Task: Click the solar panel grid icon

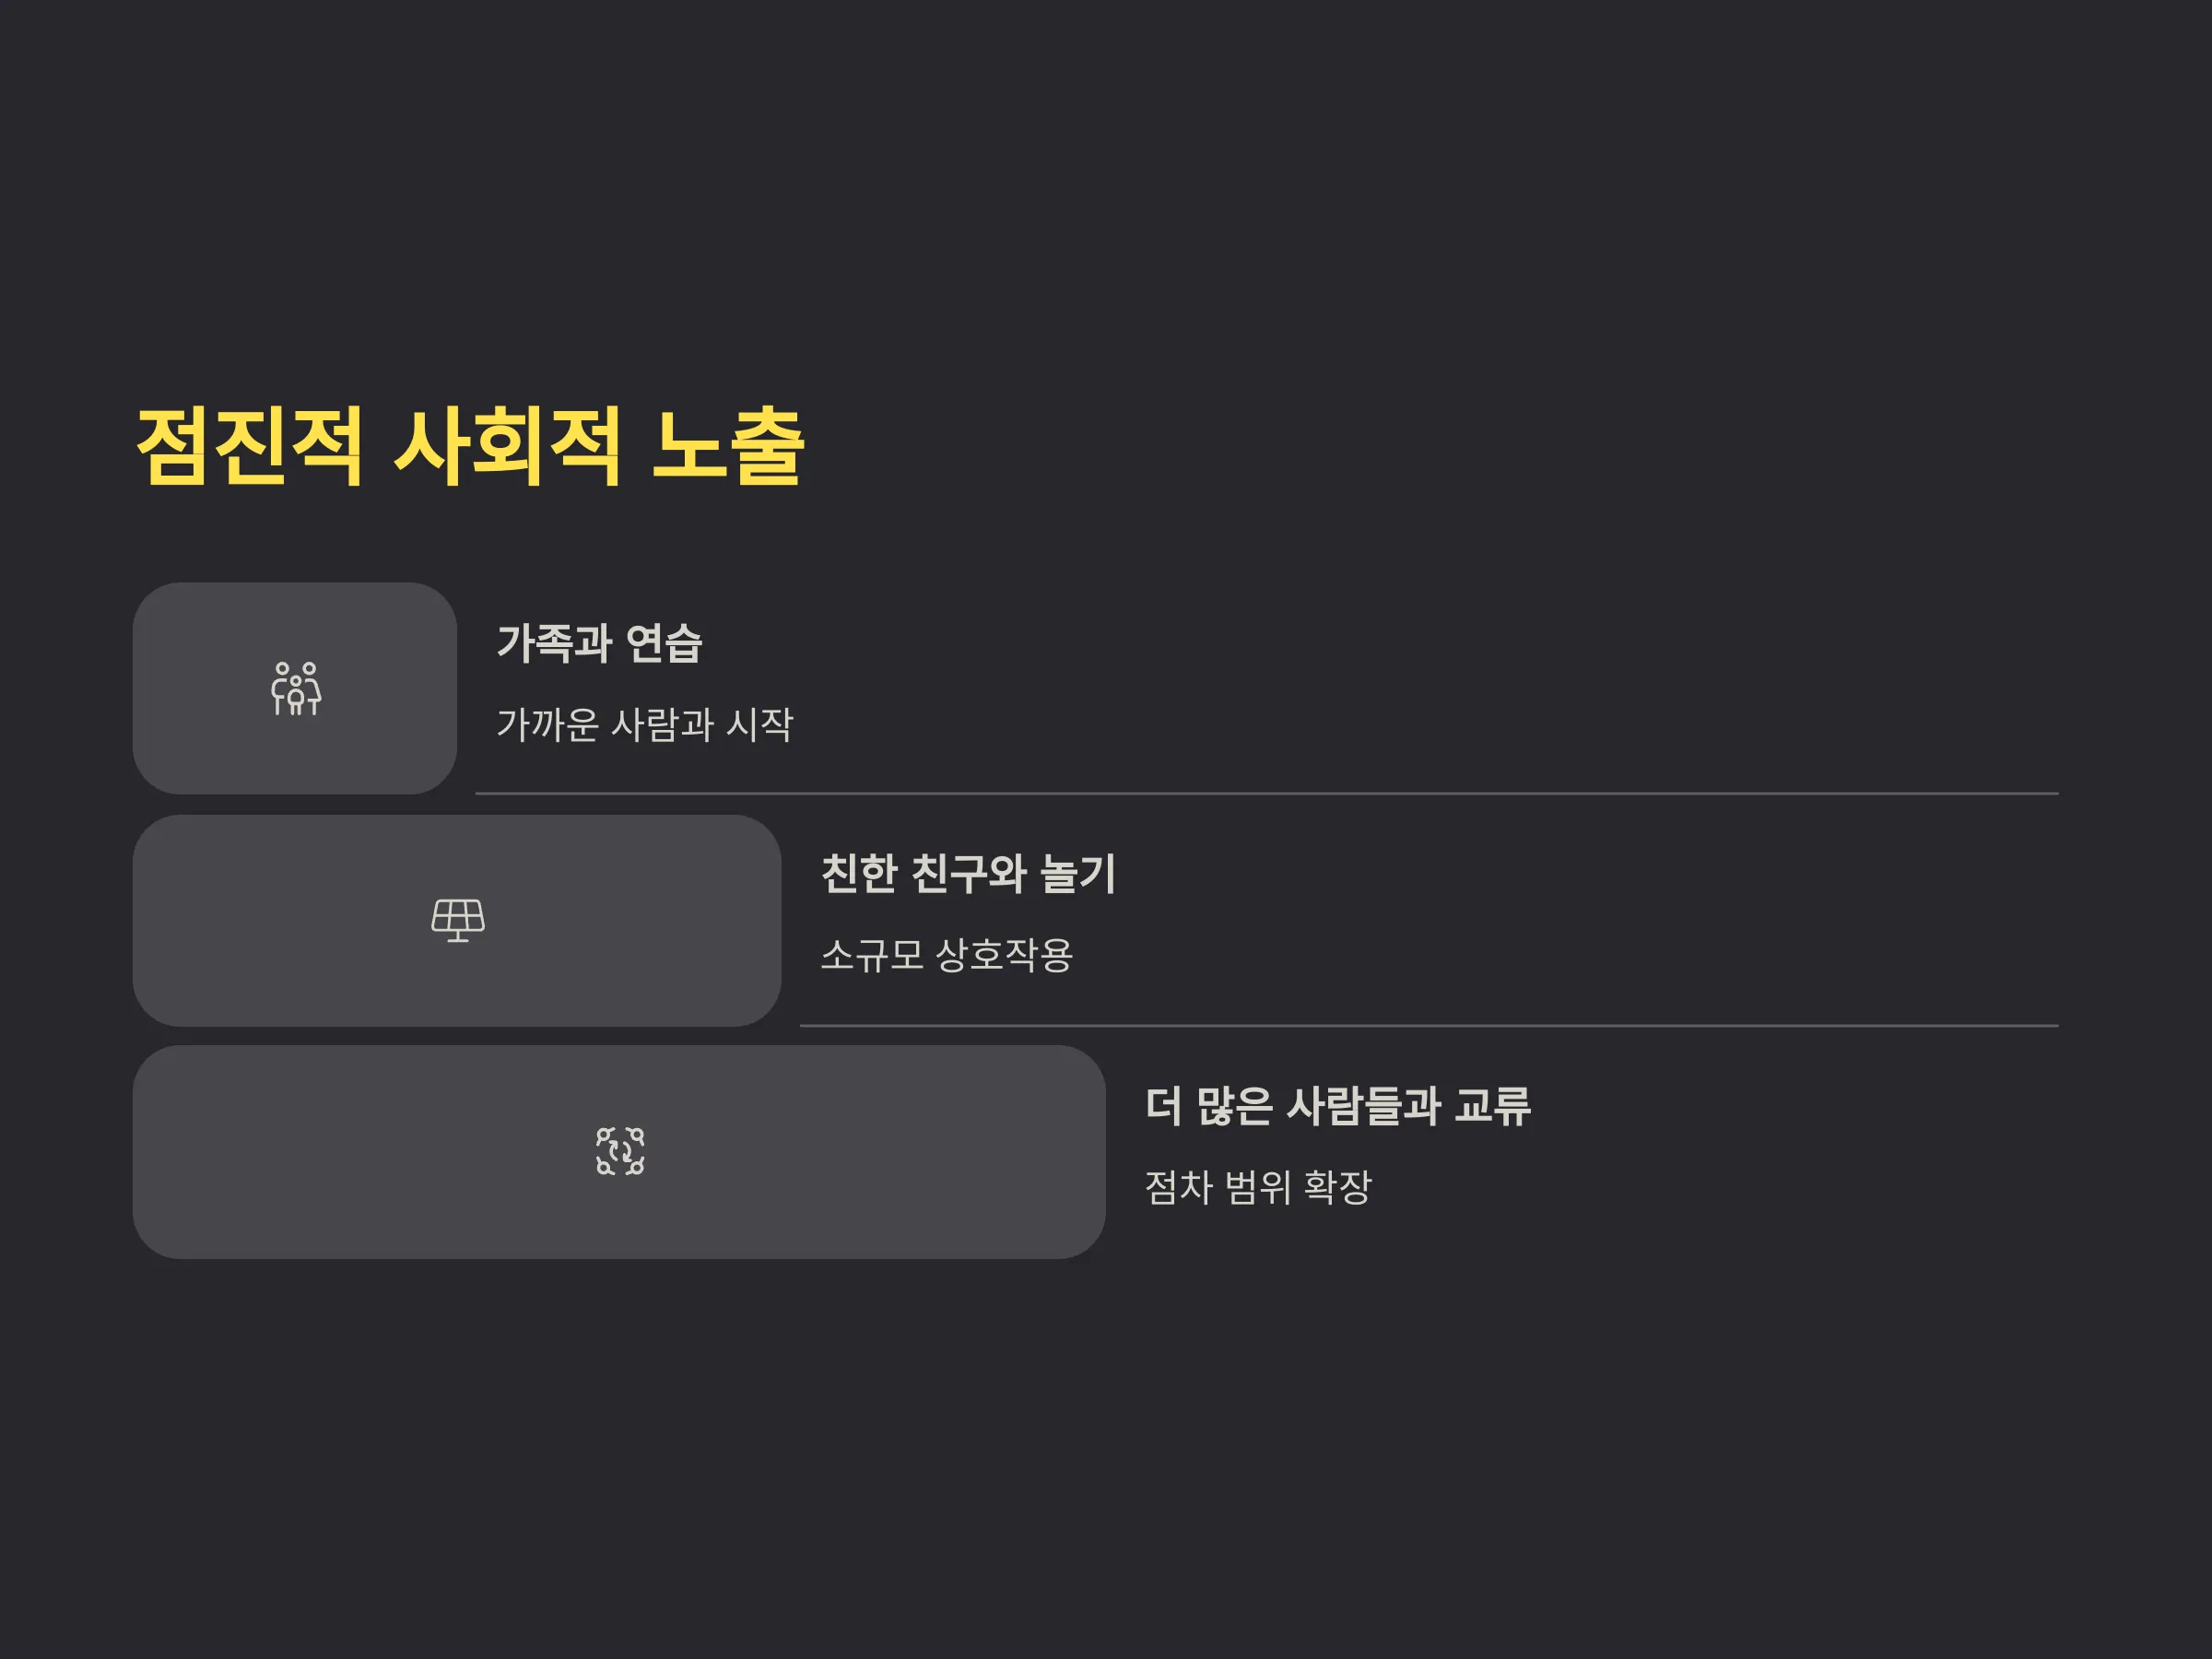Action: (x=458, y=920)
